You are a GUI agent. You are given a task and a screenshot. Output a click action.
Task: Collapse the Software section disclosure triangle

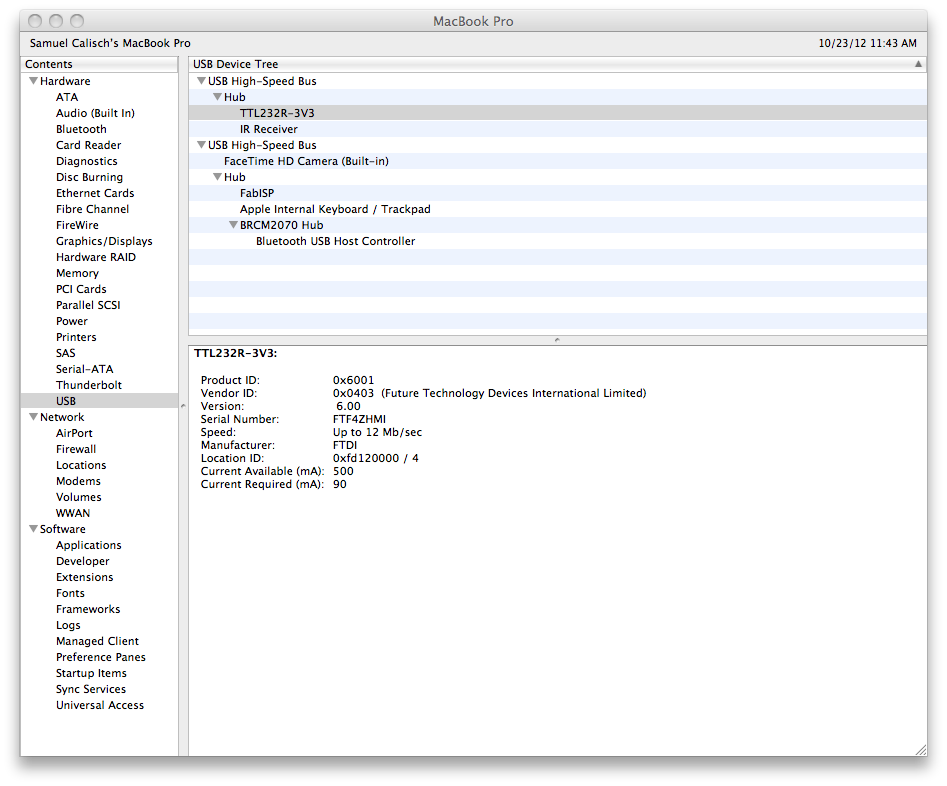click(34, 529)
